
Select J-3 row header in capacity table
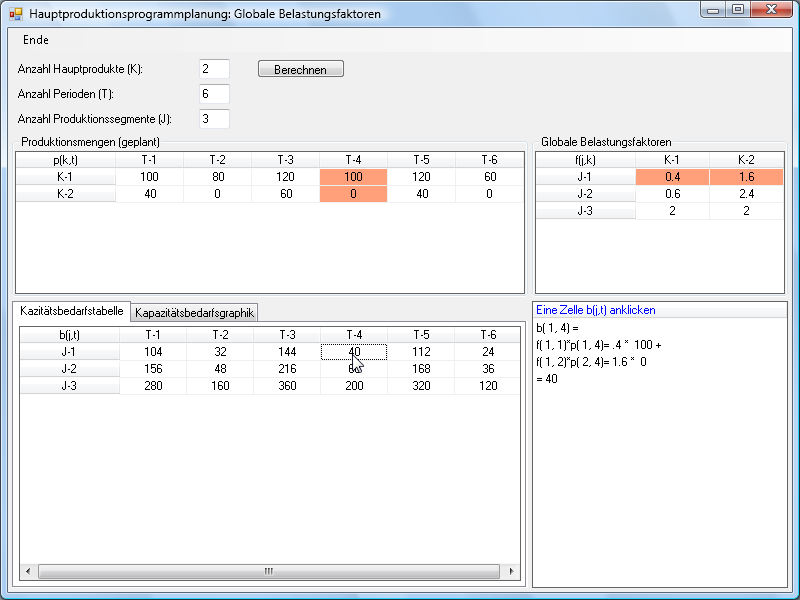pyautogui.click(x=70, y=386)
